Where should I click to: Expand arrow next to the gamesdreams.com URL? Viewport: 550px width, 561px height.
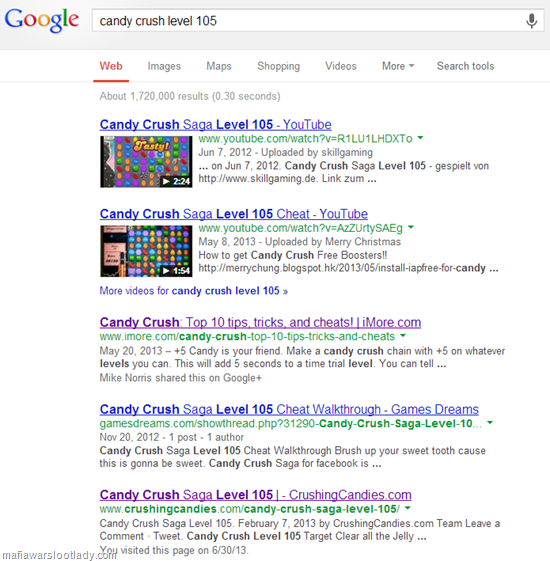490,423
